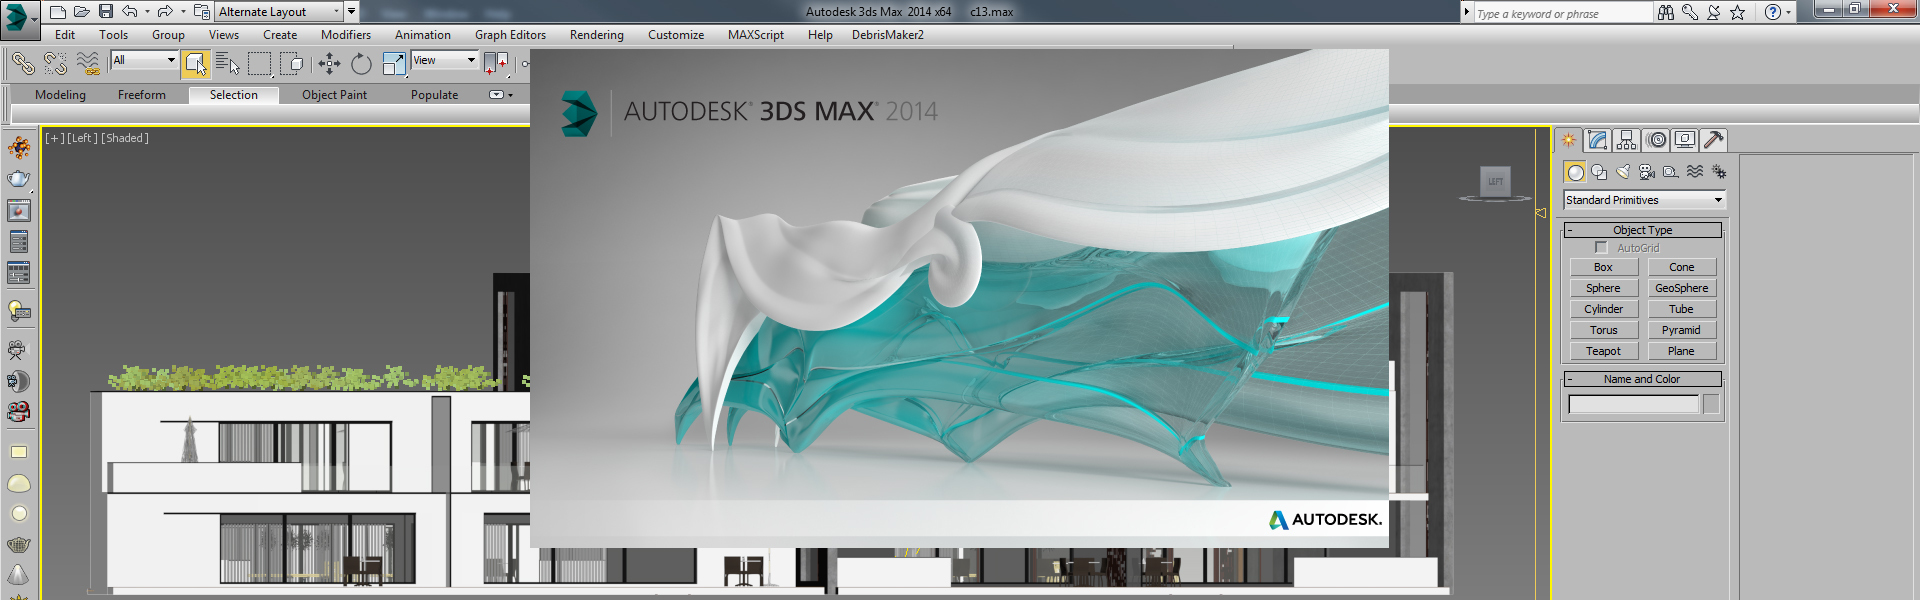Switch to the Object Paint ribbon tab
This screenshot has width=1920, height=600.
(335, 95)
